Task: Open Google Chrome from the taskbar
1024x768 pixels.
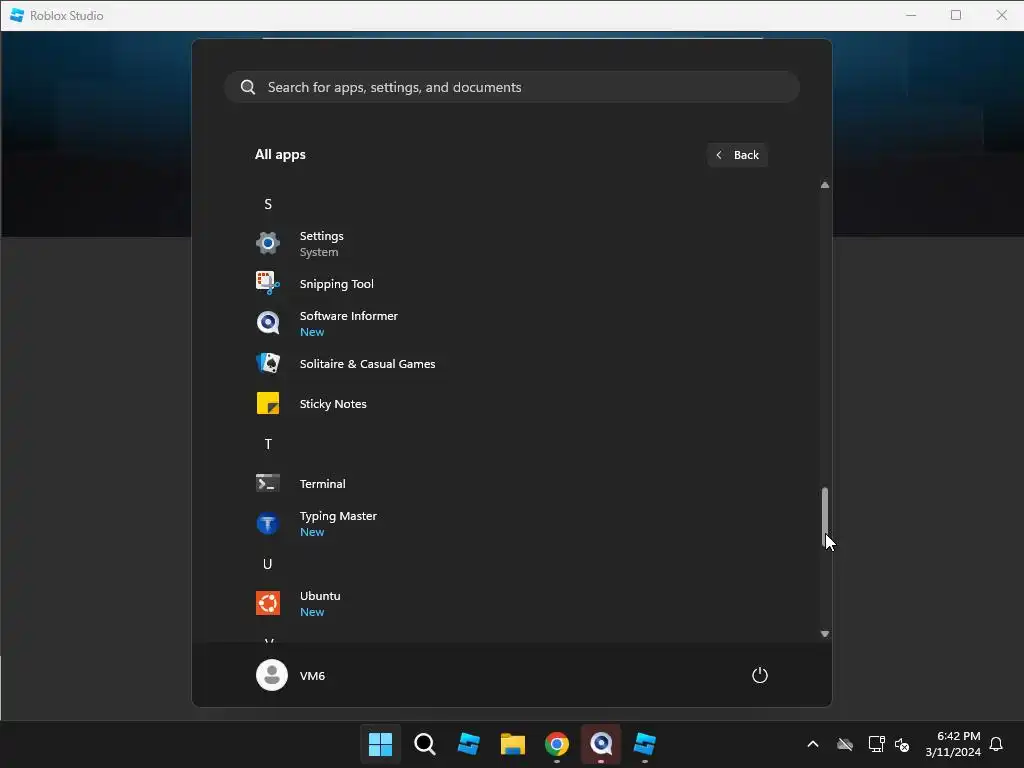Action: click(557, 744)
